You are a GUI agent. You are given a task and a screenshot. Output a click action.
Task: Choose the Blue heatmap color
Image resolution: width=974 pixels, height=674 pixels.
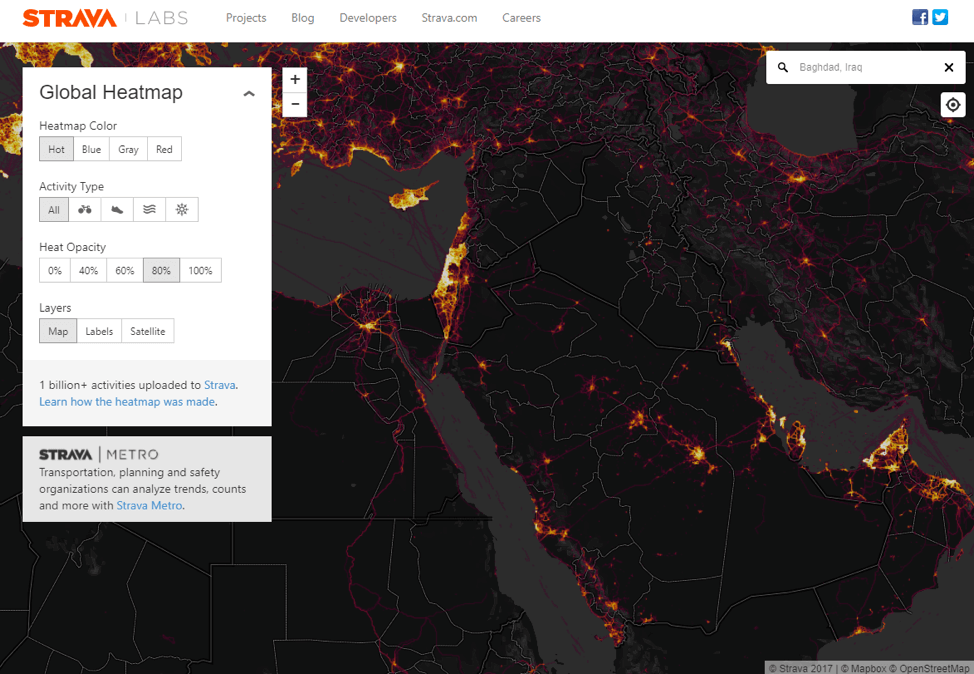coord(91,150)
